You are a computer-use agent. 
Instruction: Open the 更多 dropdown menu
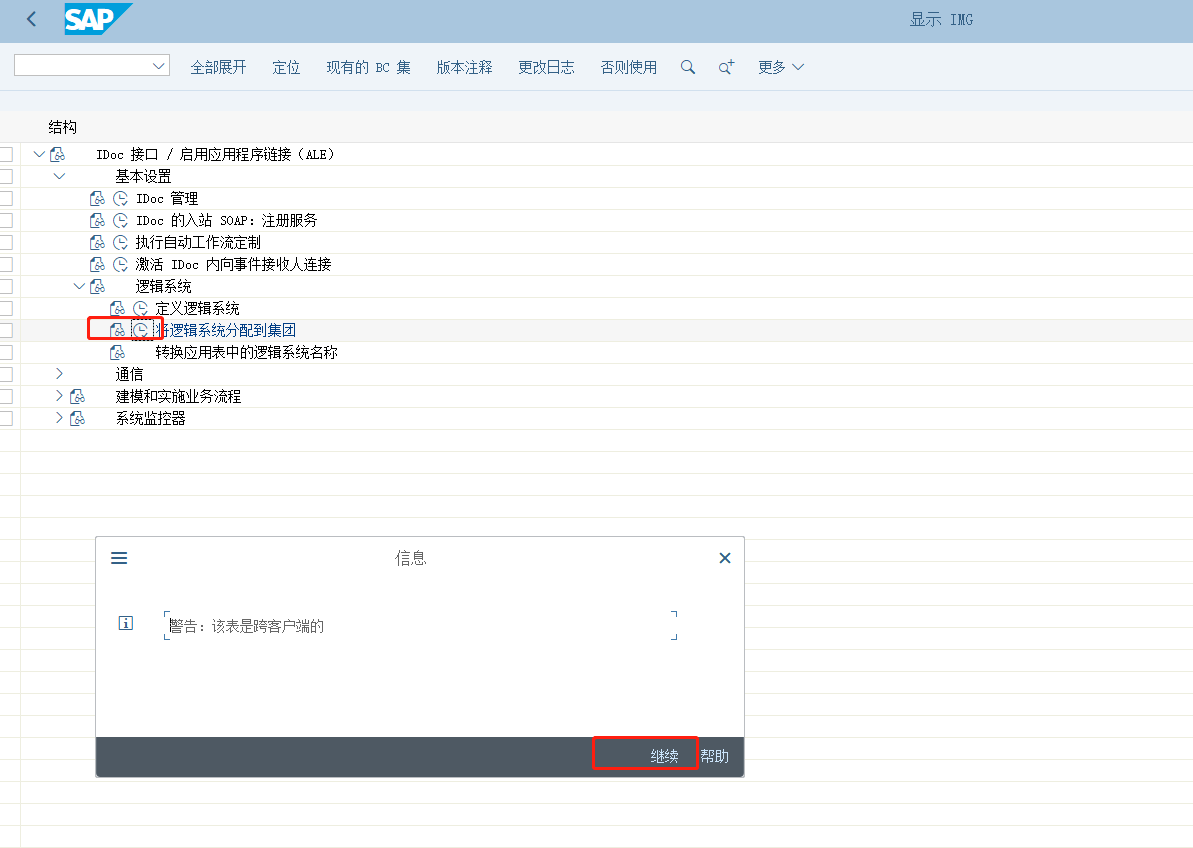tap(780, 67)
